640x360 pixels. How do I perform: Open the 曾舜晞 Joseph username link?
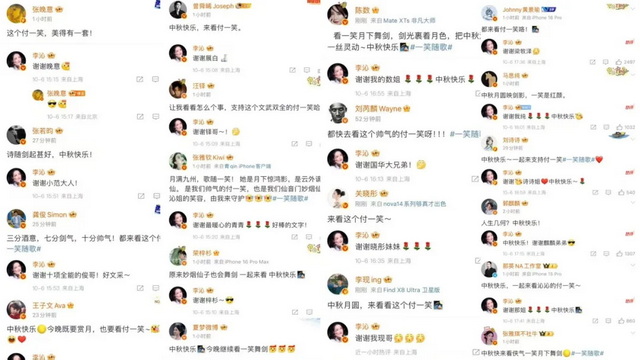[213, 6]
